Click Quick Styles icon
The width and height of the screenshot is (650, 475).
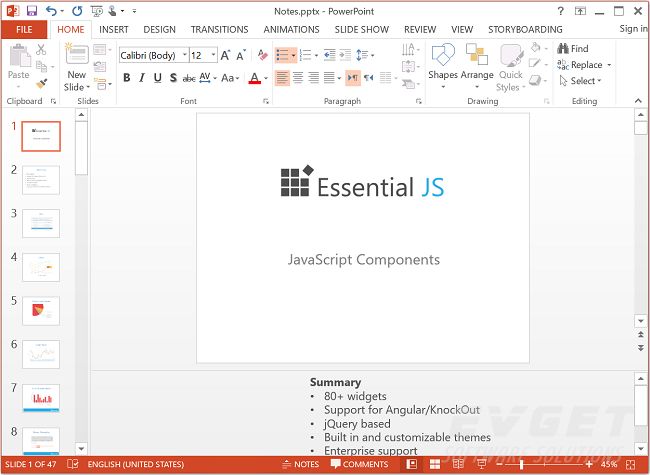[511, 56]
